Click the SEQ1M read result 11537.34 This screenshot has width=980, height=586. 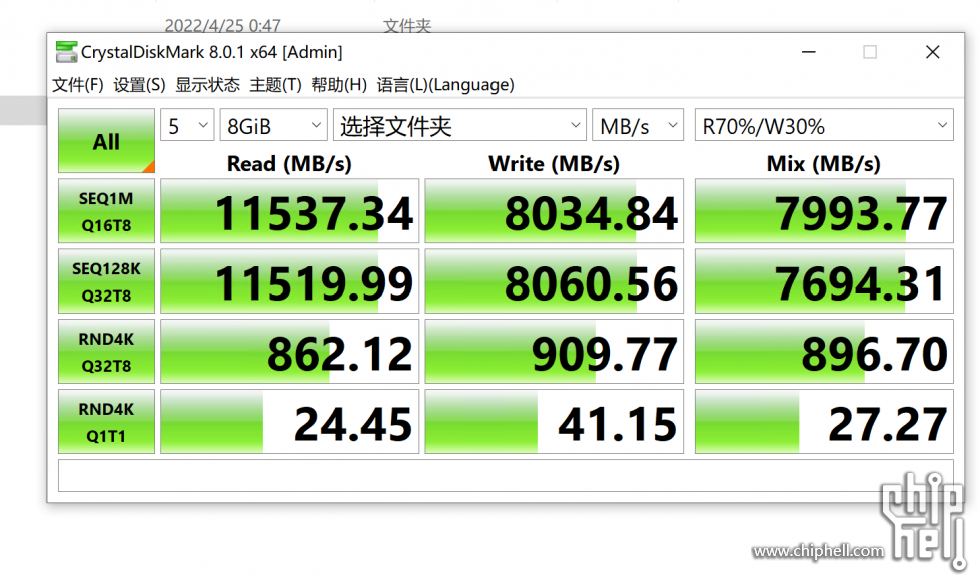(x=289, y=211)
